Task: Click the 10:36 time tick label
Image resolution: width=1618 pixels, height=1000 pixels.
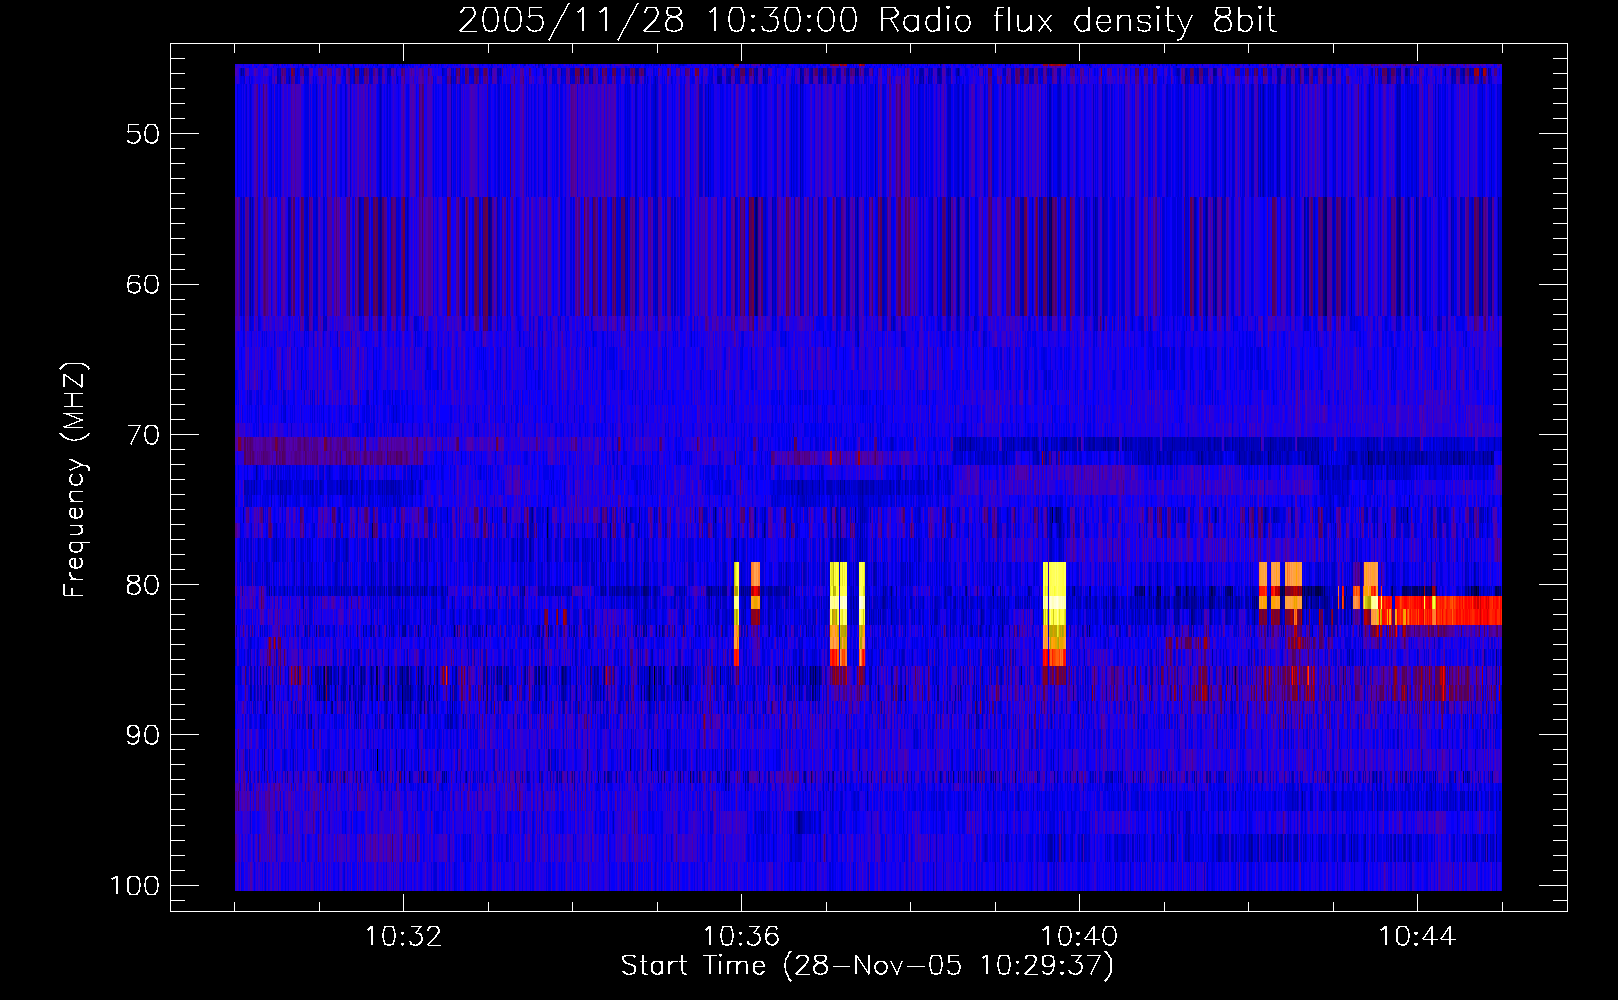Action: [741, 937]
